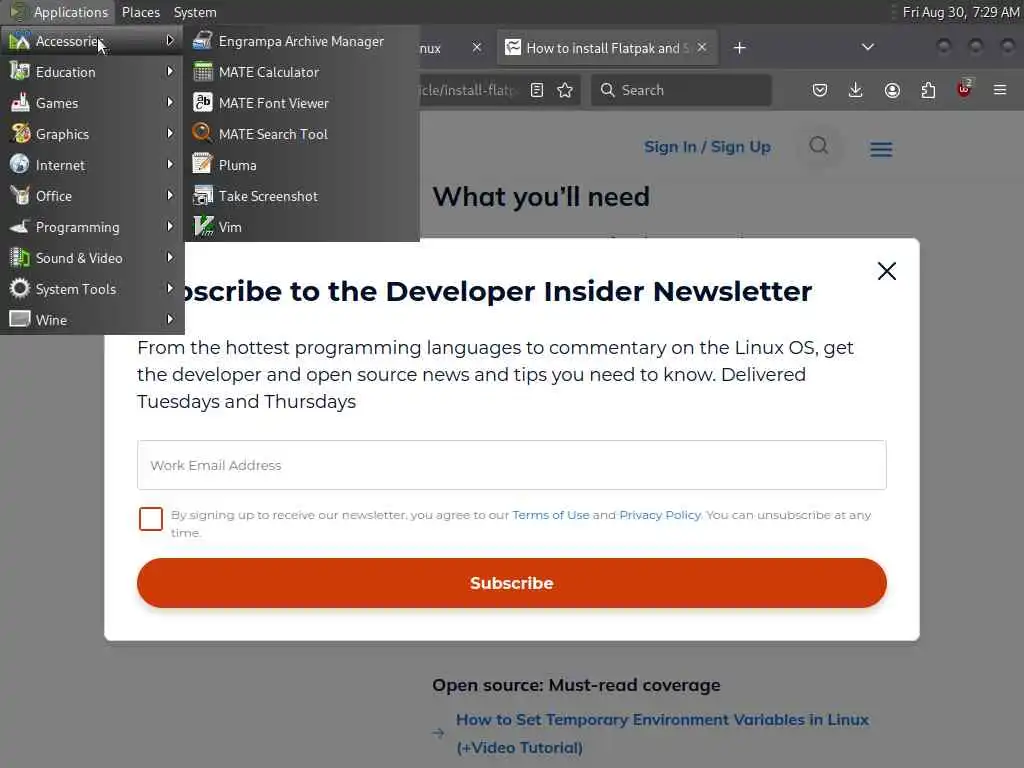This screenshot has width=1024, height=768.
Task: Close the How to install Flatpak tab
Action: pyautogui.click(x=702, y=47)
